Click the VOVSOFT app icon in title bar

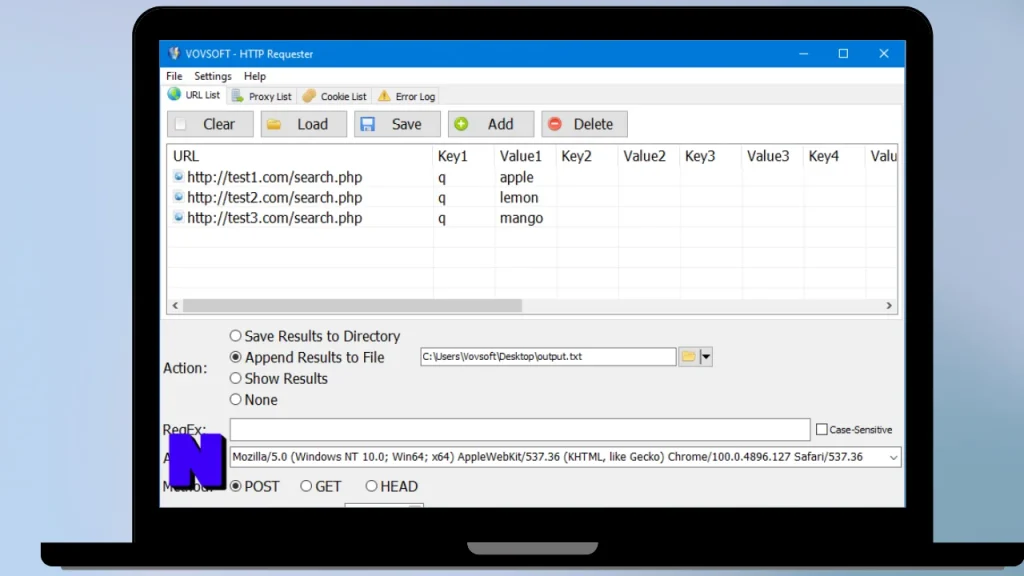pos(174,54)
